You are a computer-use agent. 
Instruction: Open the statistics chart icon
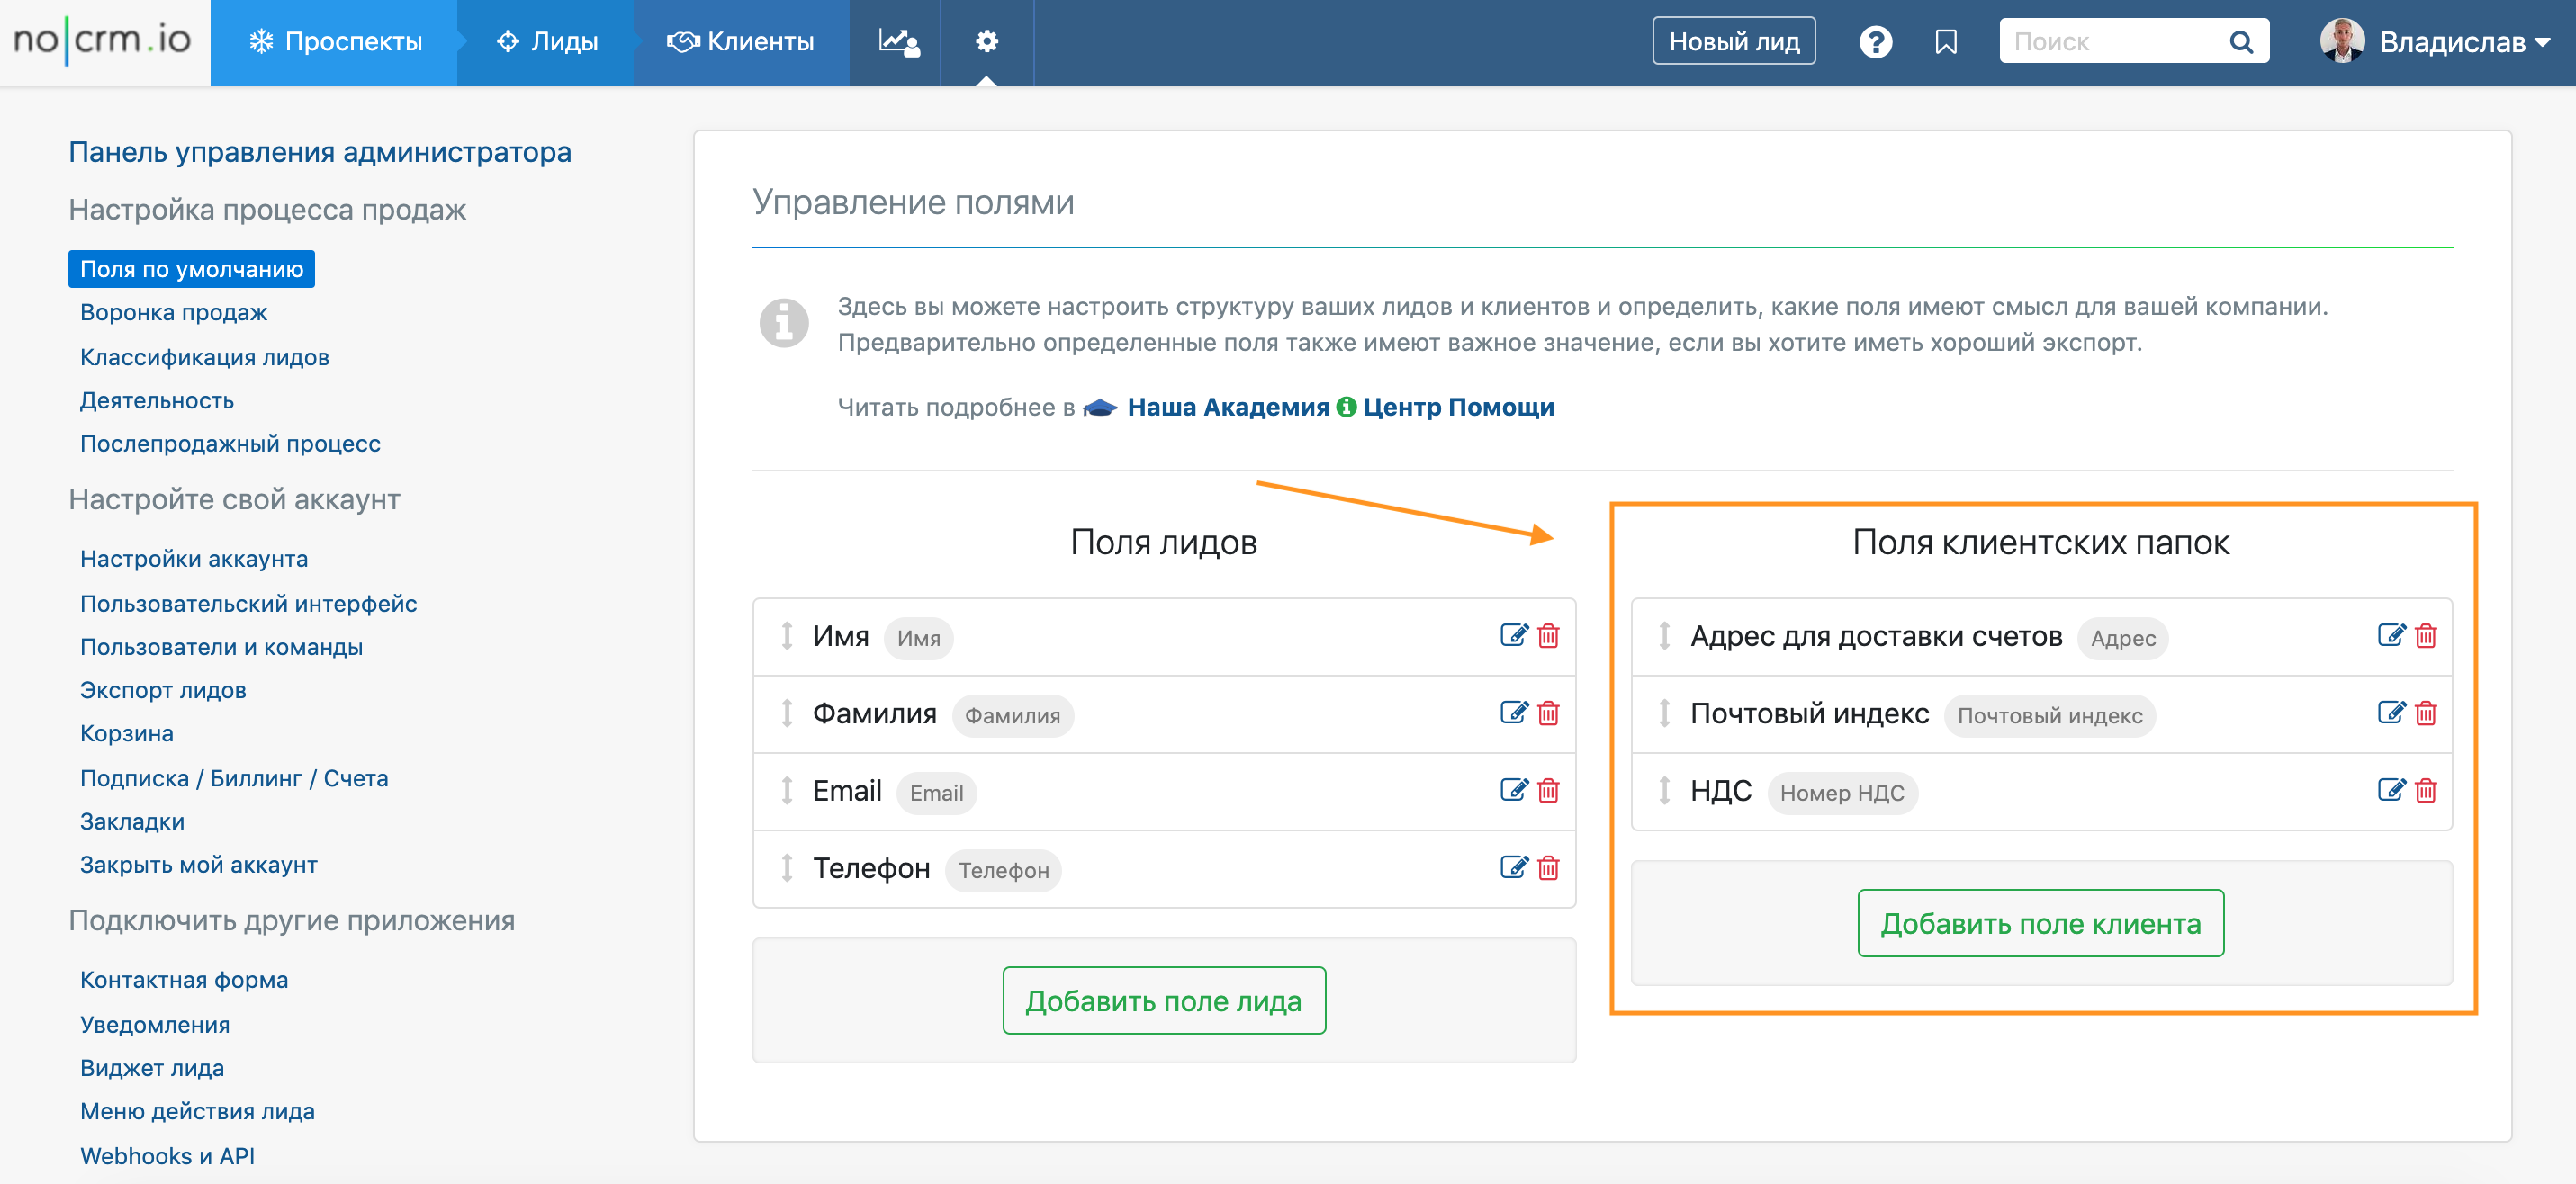pos(897,42)
